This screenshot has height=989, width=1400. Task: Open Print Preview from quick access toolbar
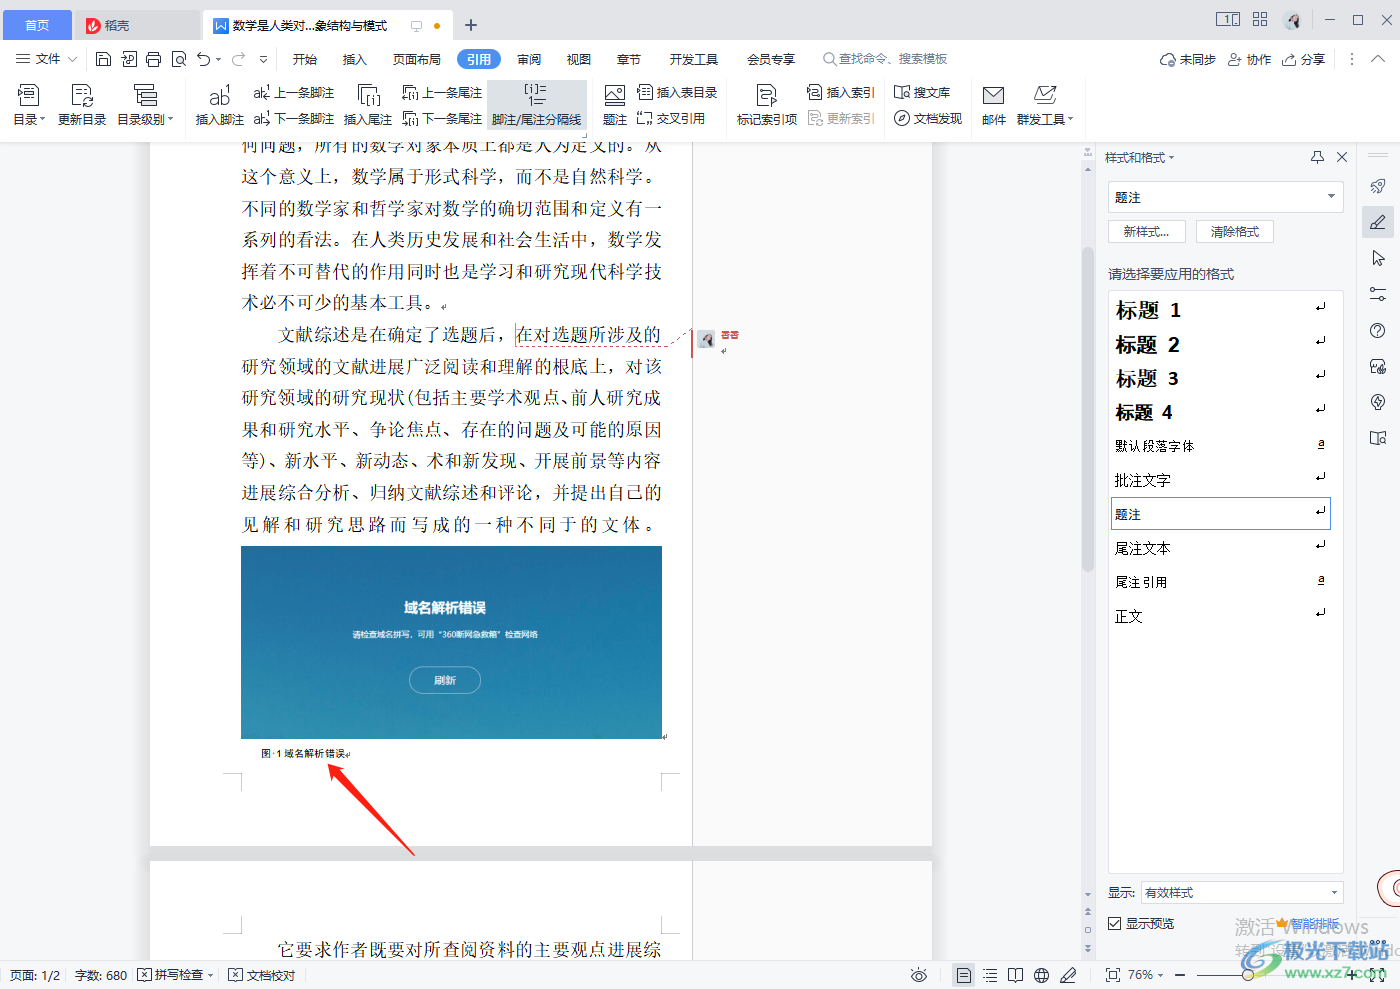click(x=179, y=59)
